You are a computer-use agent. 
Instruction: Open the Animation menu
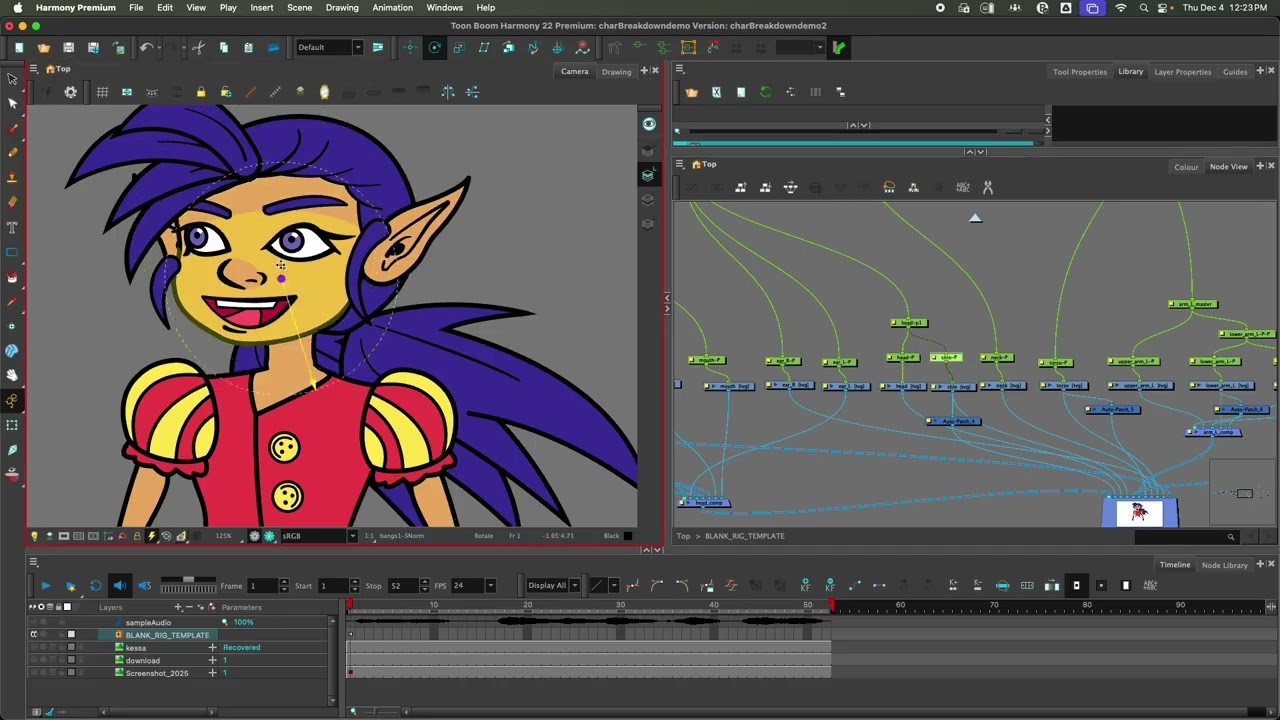pyautogui.click(x=392, y=7)
